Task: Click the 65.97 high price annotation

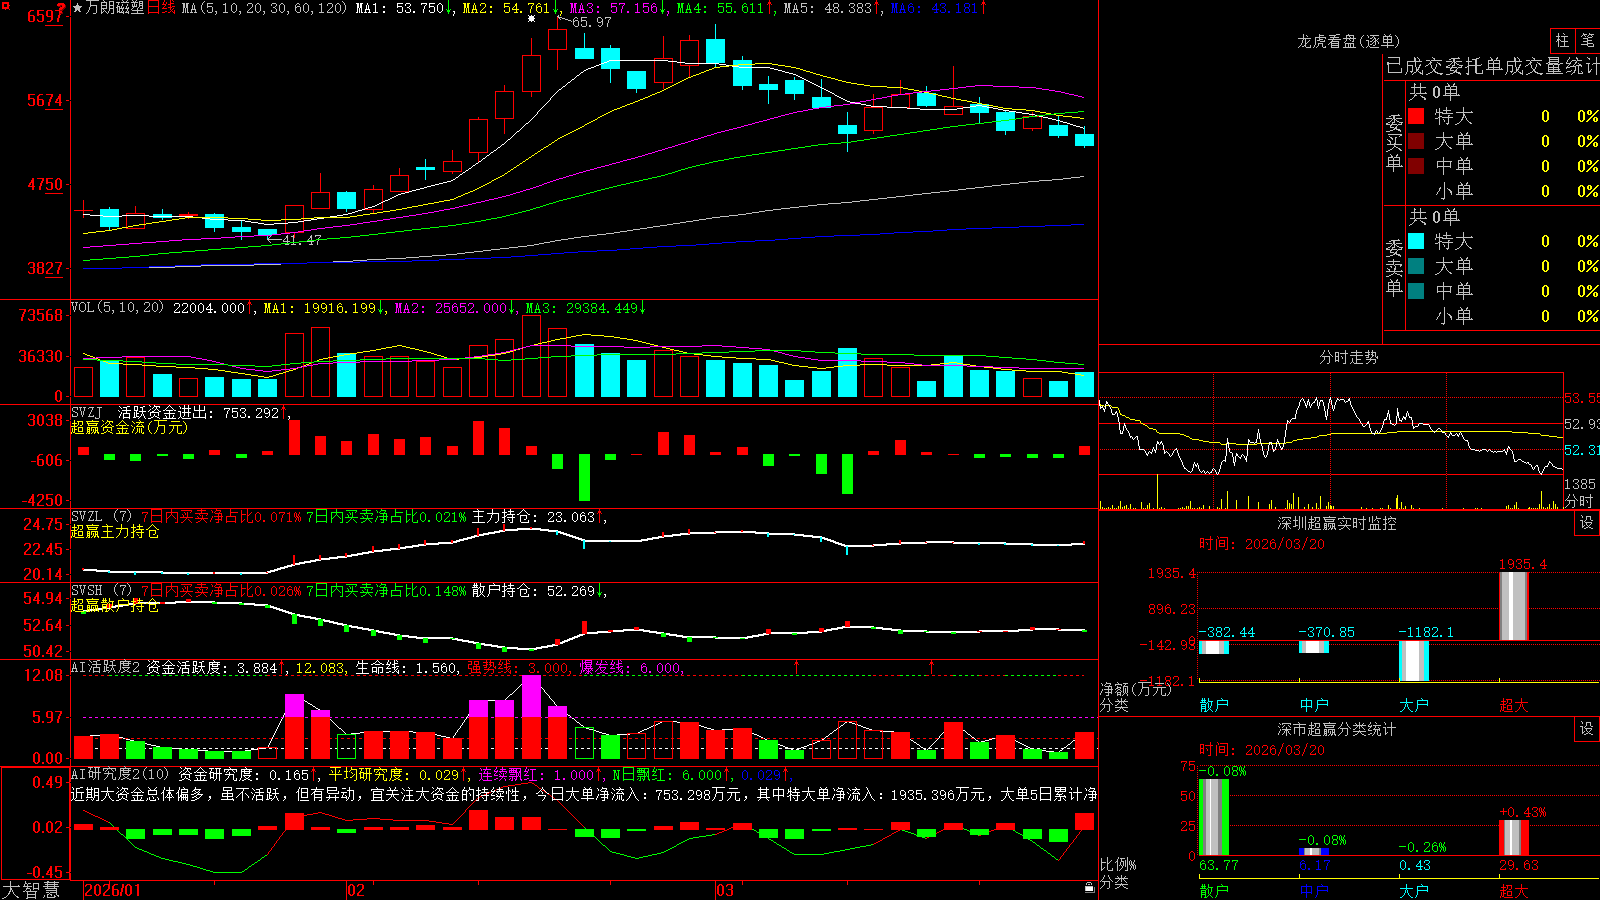Action: (592, 22)
